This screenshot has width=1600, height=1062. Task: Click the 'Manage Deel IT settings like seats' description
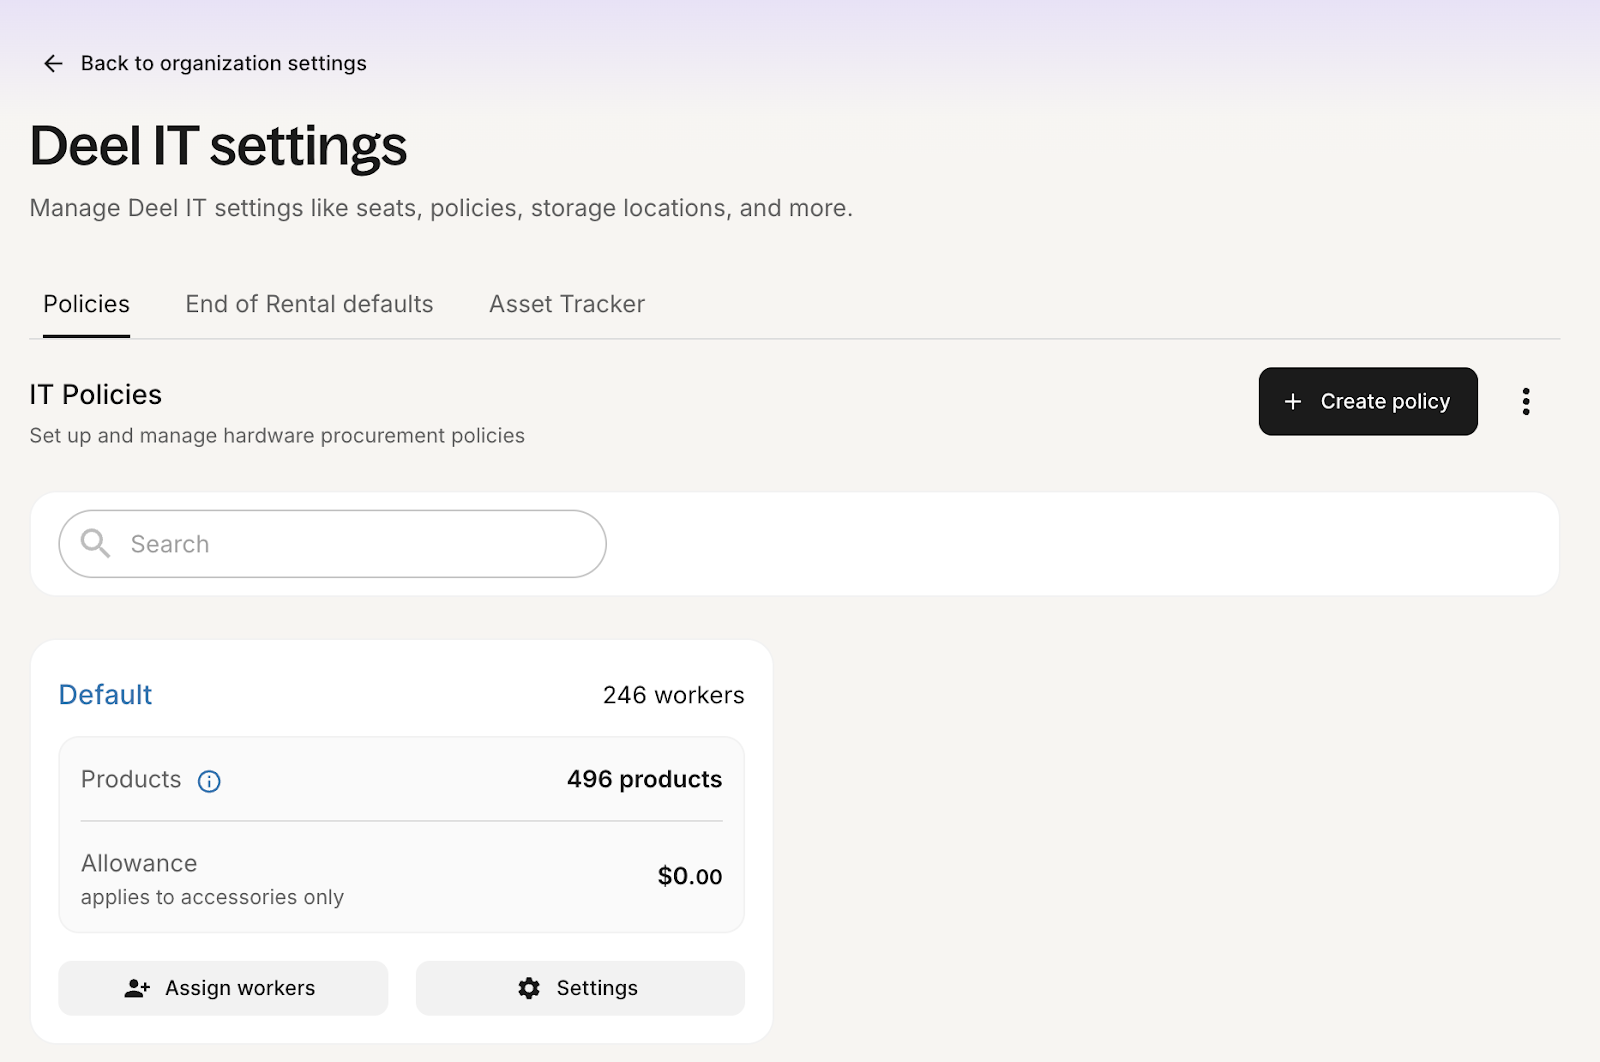pyautogui.click(x=441, y=208)
